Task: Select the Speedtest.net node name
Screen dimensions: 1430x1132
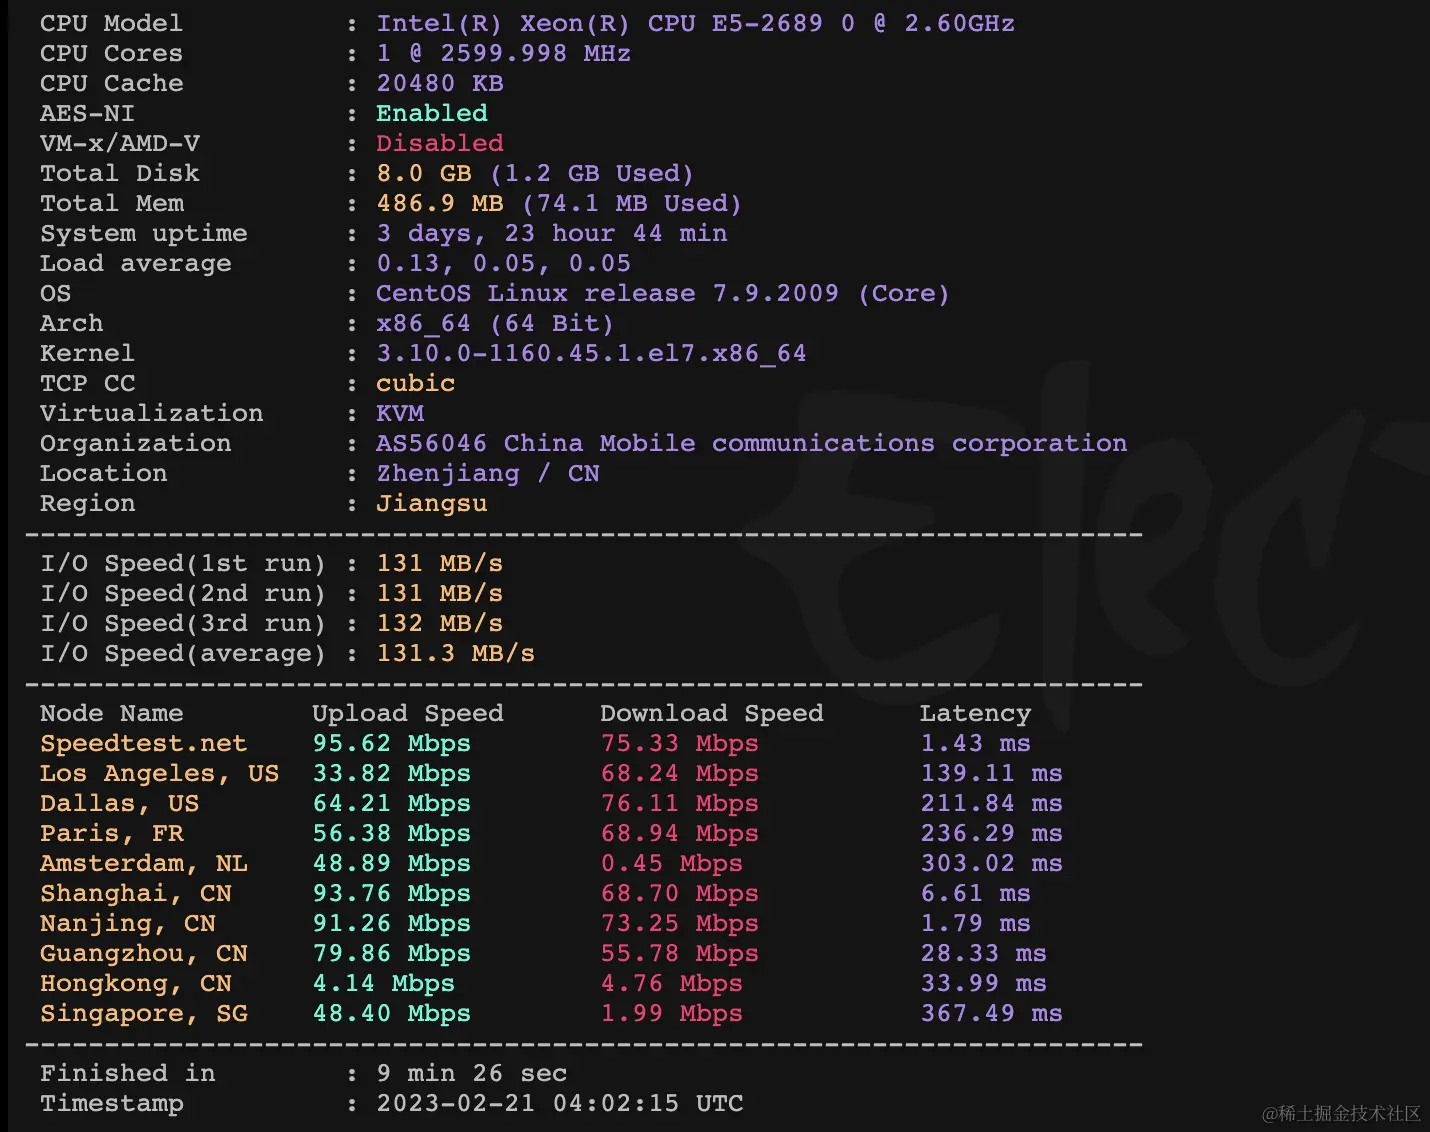Action: [x=143, y=743]
